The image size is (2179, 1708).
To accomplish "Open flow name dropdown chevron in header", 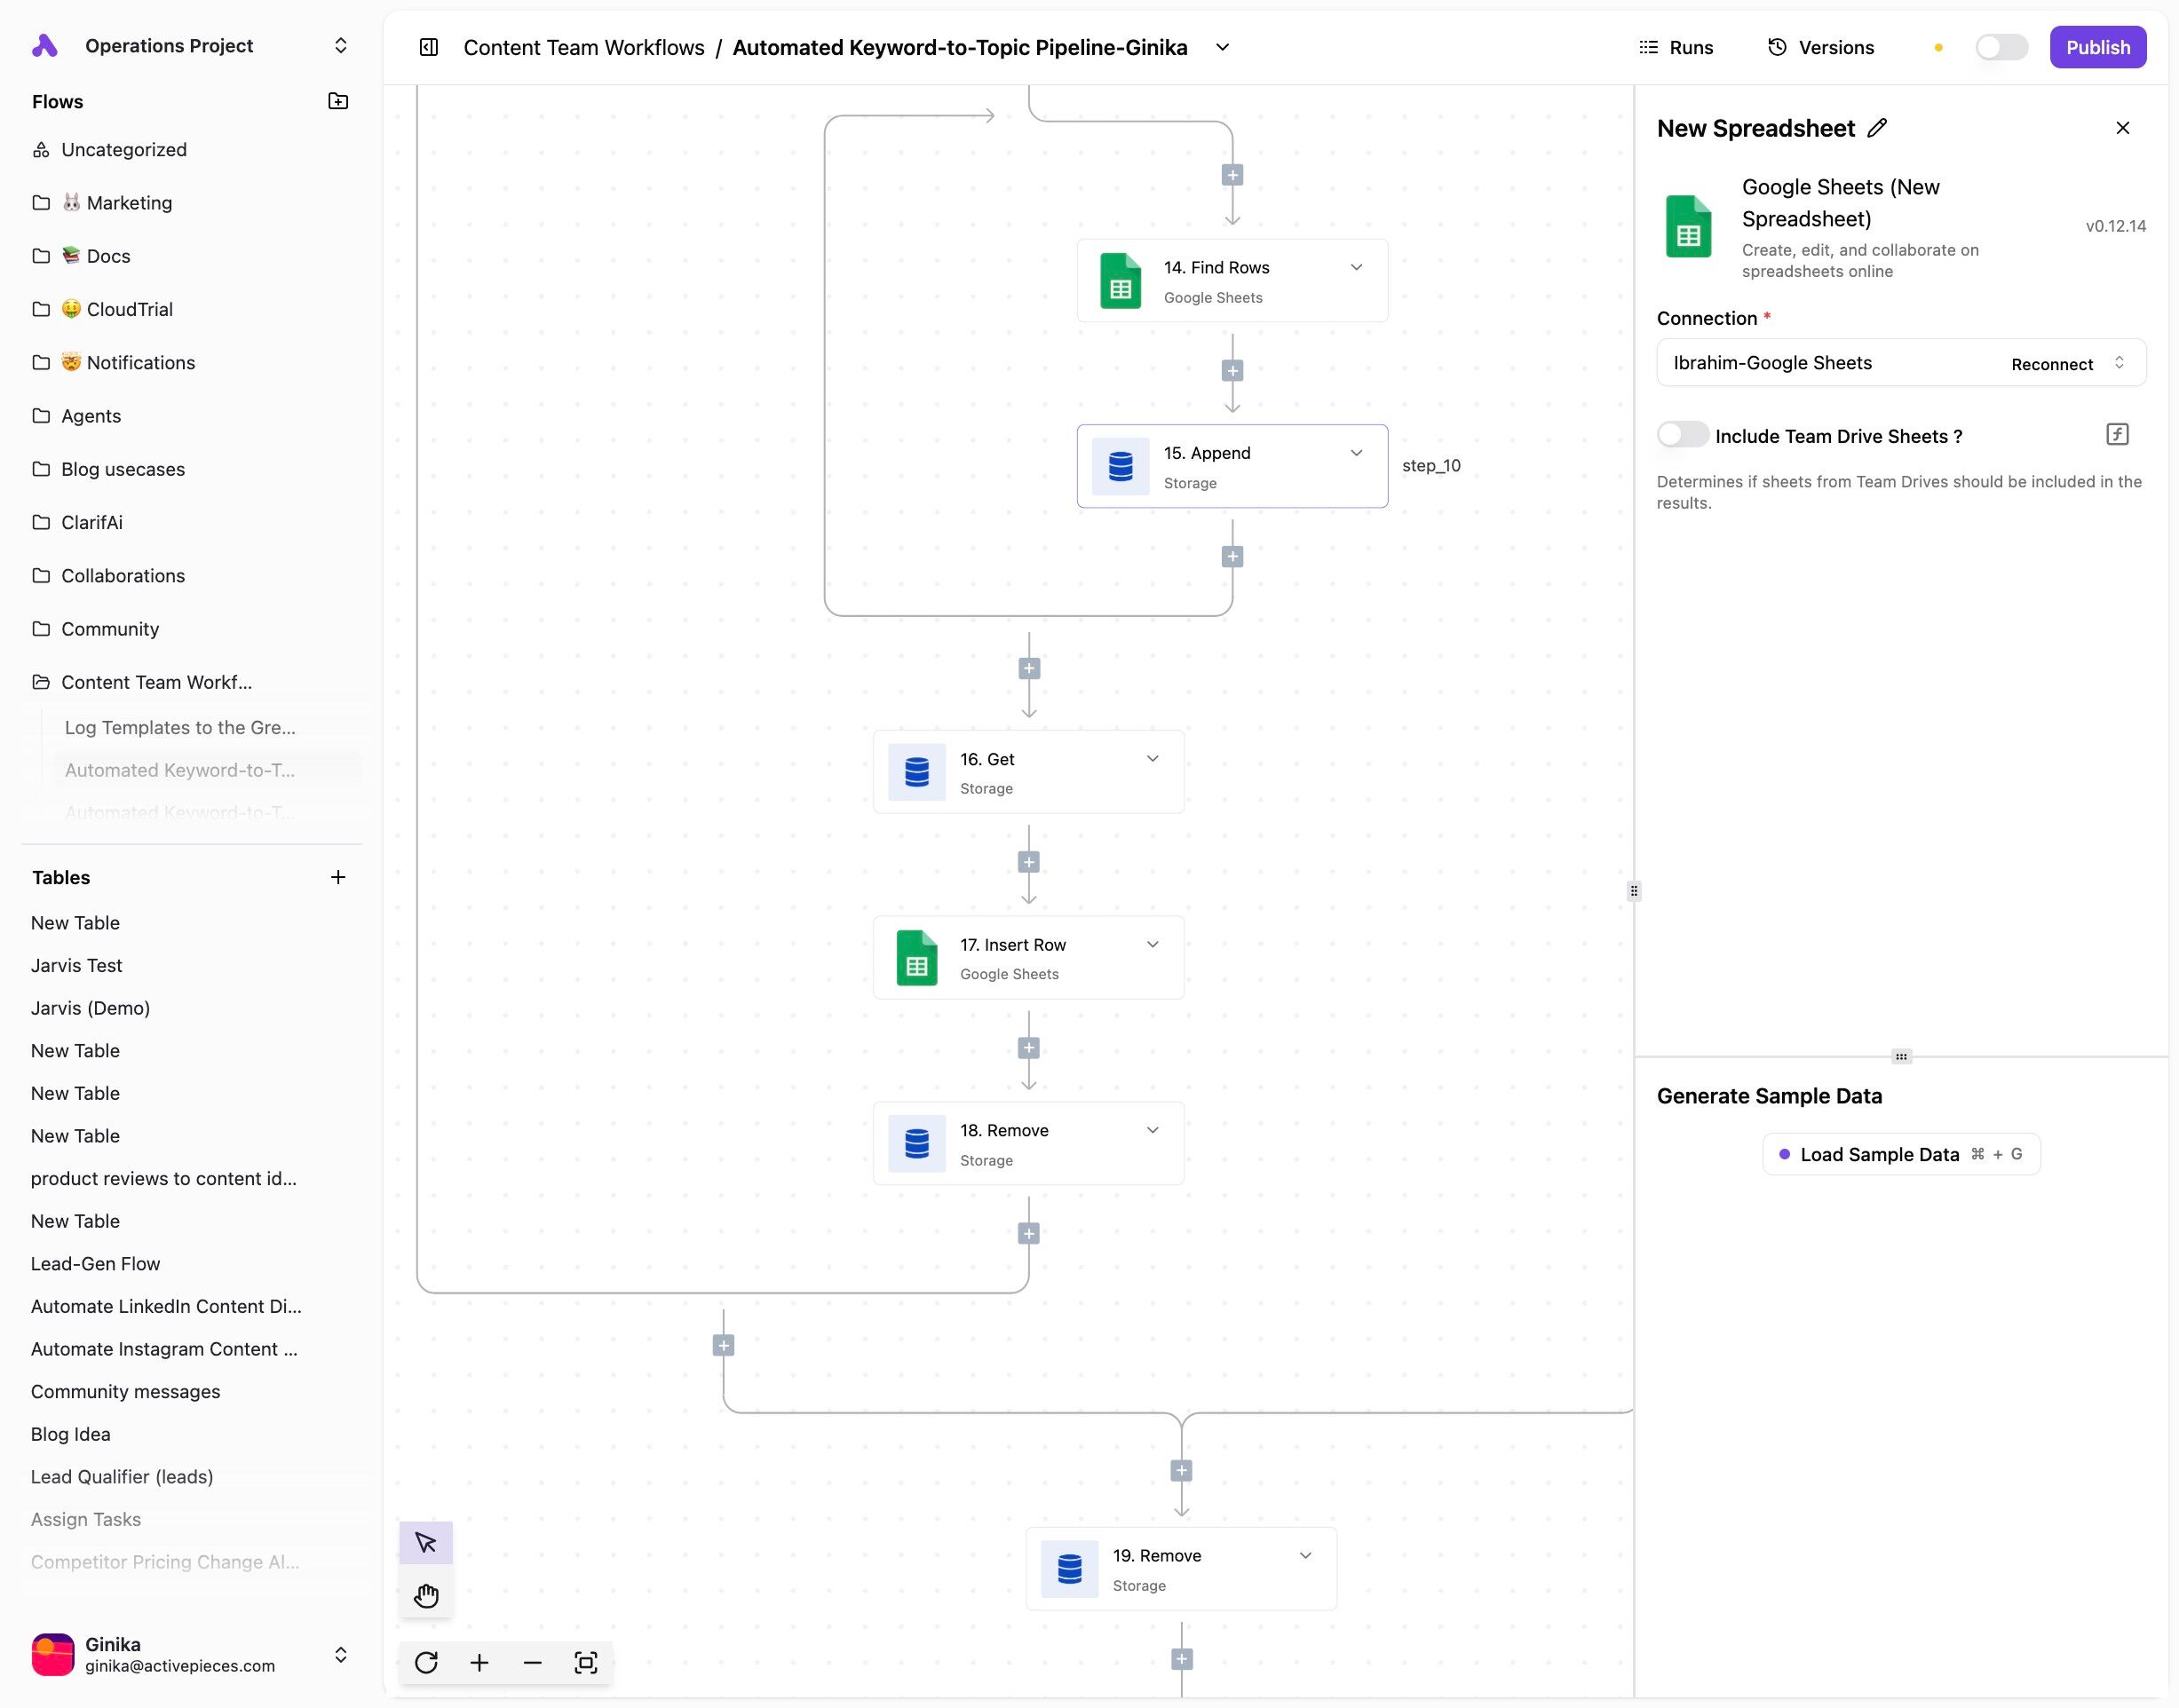I will 1222,47.
